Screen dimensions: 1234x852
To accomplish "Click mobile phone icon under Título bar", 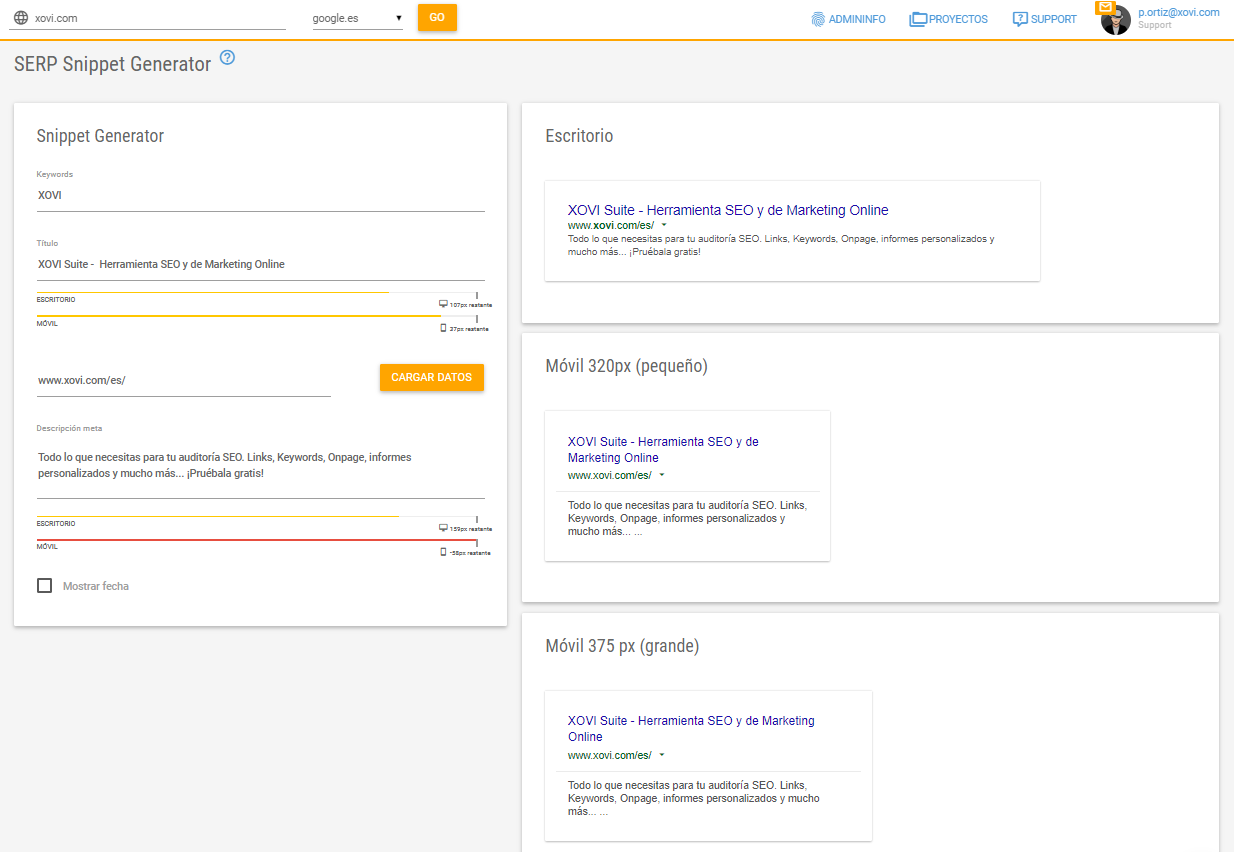I will tap(443, 328).
